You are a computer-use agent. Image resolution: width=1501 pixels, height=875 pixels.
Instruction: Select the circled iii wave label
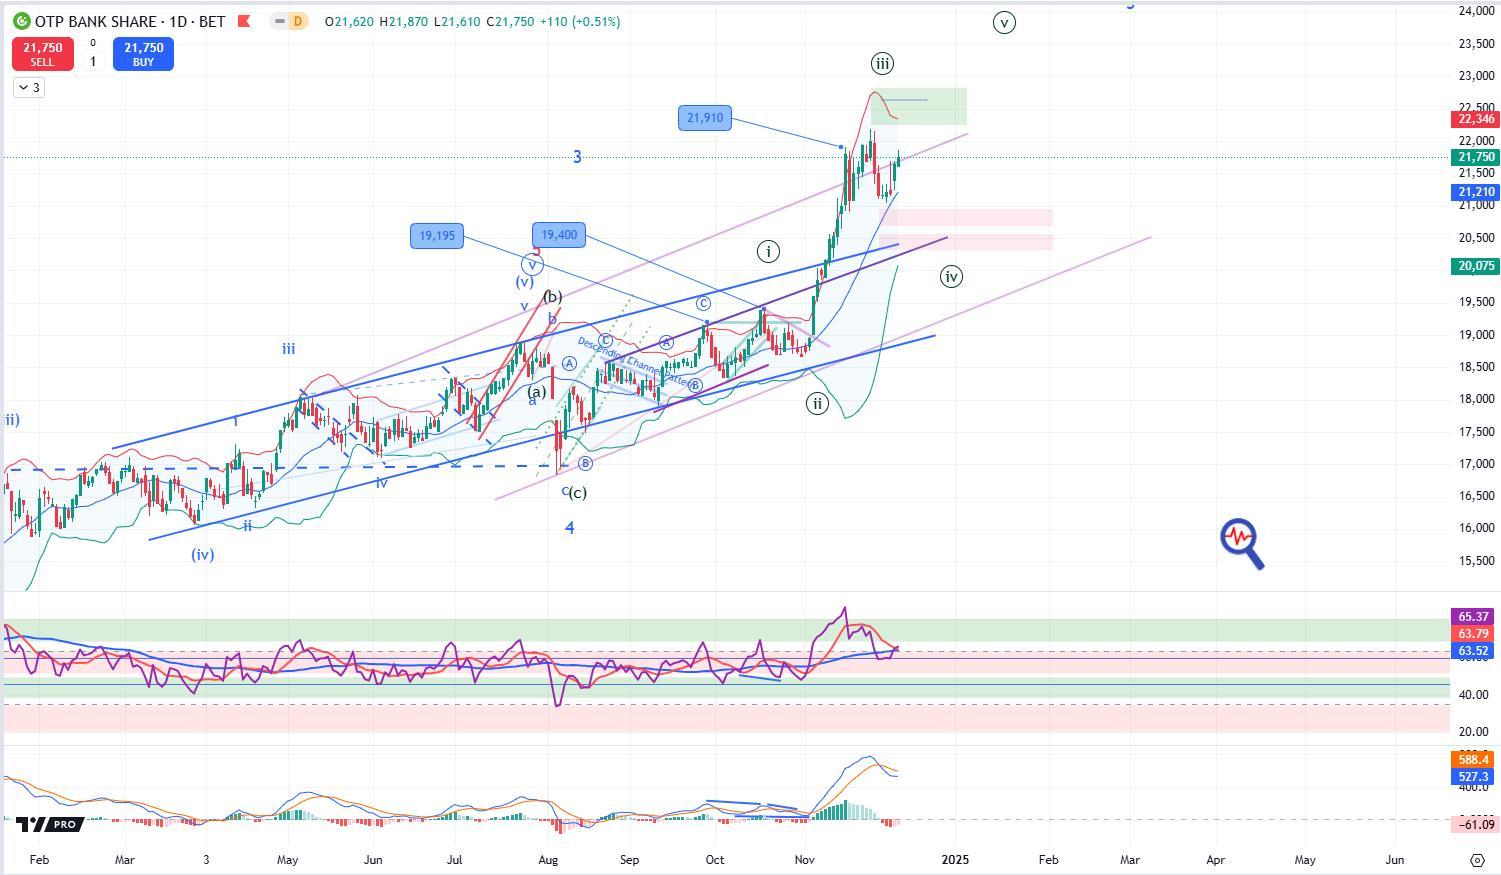click(882, 64)
